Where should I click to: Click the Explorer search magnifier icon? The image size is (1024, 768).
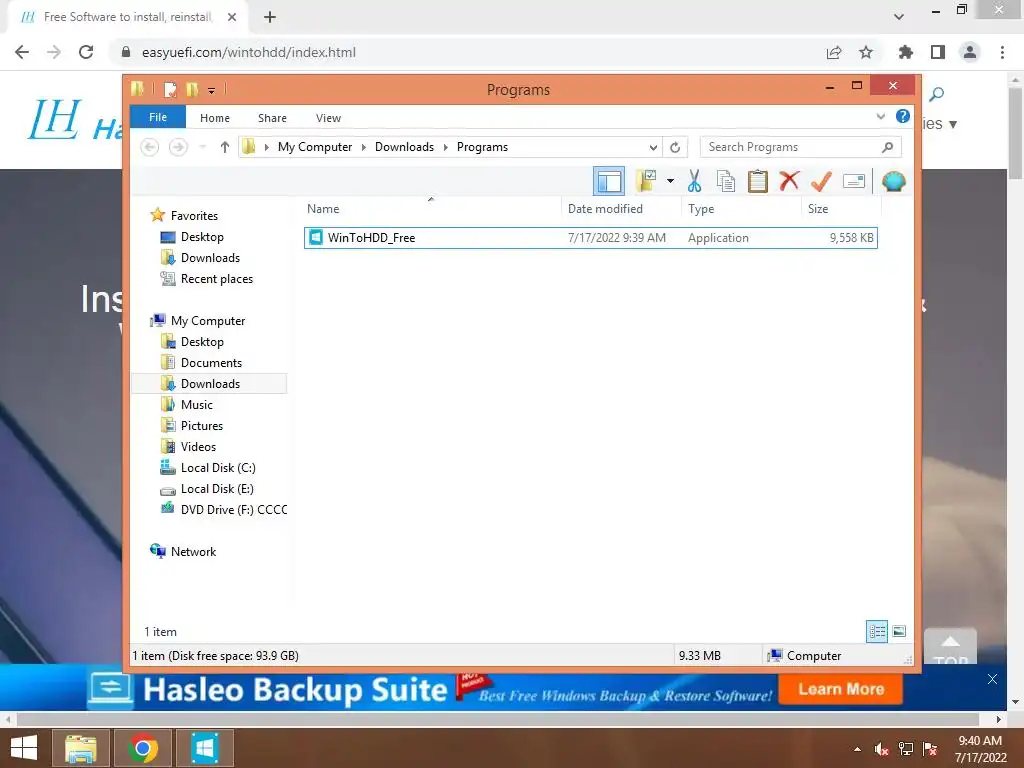point(888,147)
